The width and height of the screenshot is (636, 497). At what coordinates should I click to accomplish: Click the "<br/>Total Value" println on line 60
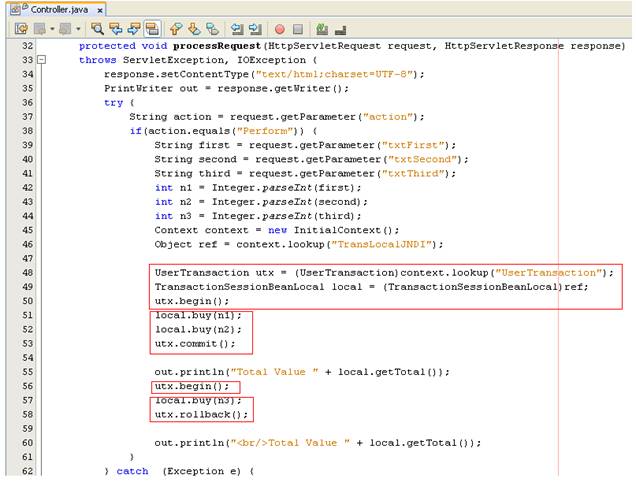[318, 443]
